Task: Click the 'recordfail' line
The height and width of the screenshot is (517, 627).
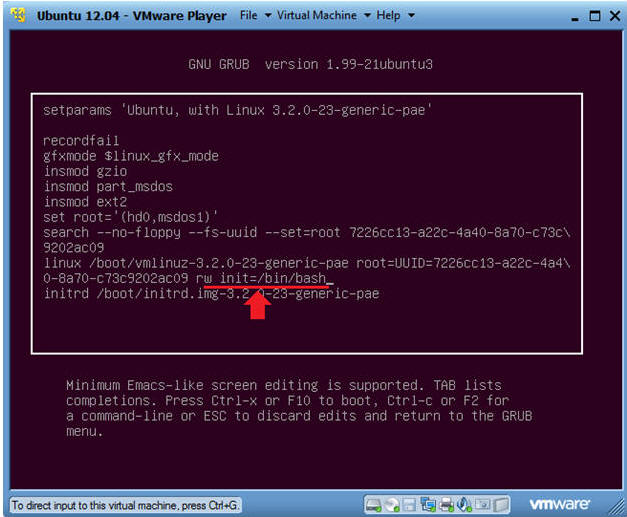Action: (x=81, y=140)
